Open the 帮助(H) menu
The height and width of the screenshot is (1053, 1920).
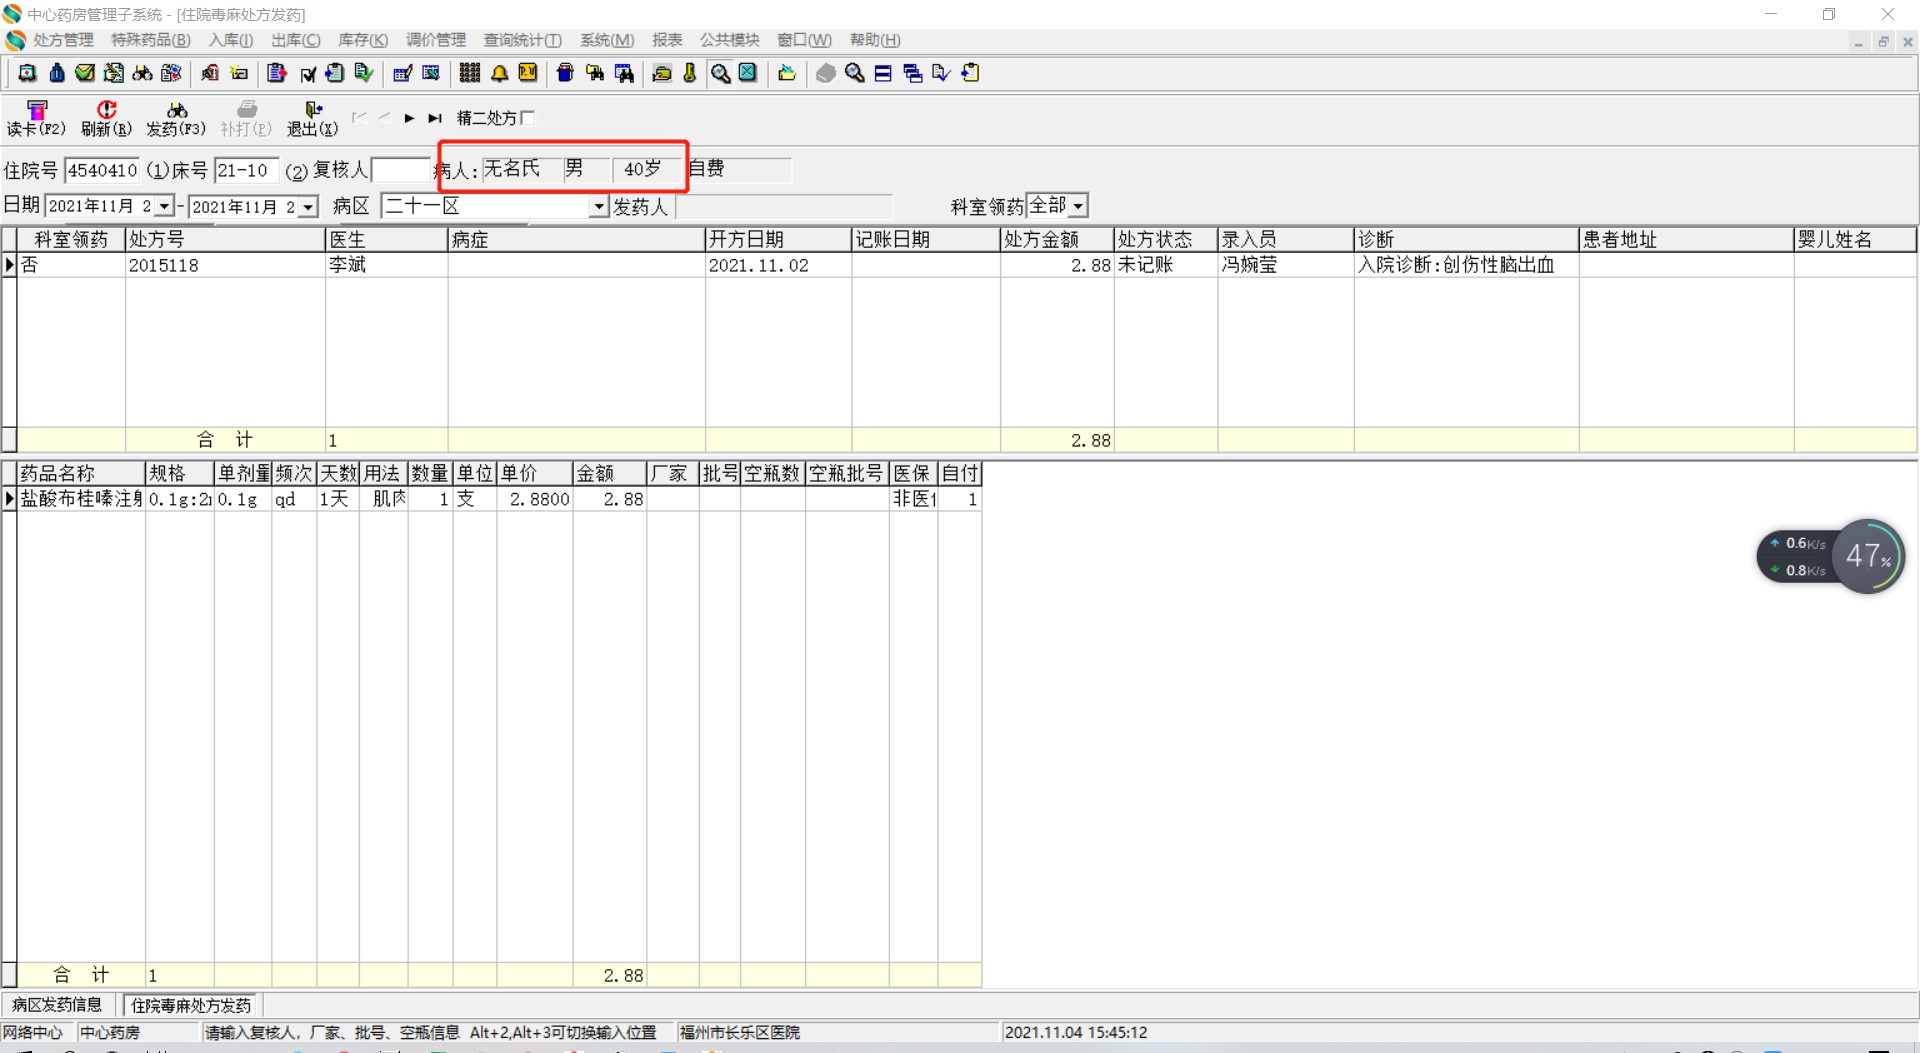tap(875, 40)
